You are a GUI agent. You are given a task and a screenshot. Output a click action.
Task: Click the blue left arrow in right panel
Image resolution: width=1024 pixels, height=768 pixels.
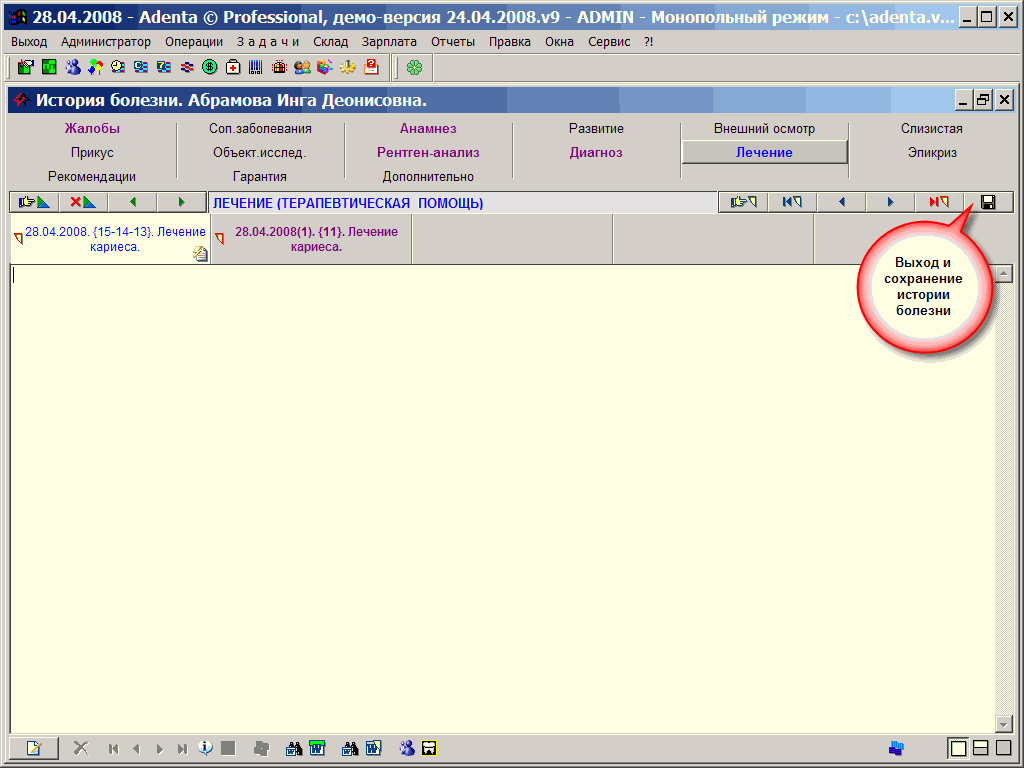tap(841, 202)
